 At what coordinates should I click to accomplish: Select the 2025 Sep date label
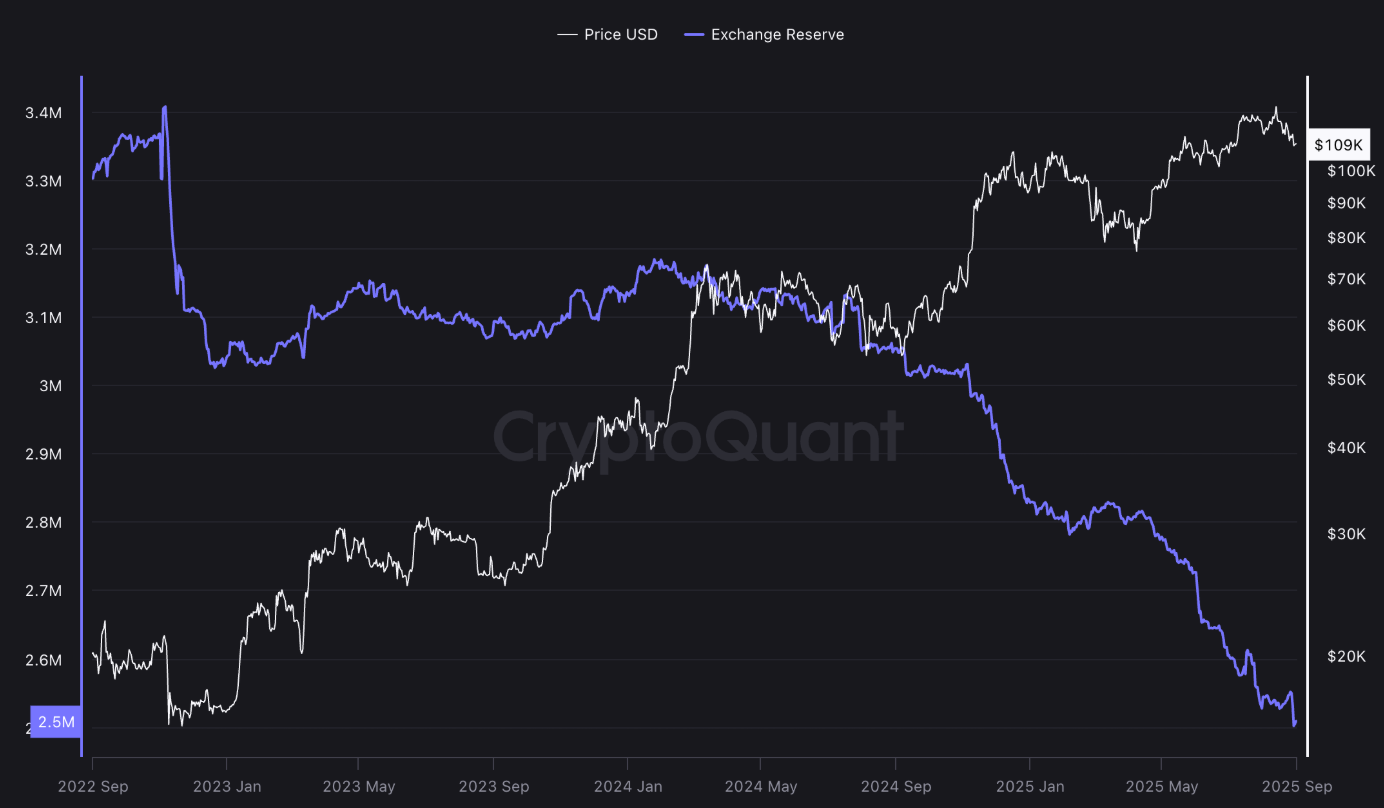coord(1296,787)
